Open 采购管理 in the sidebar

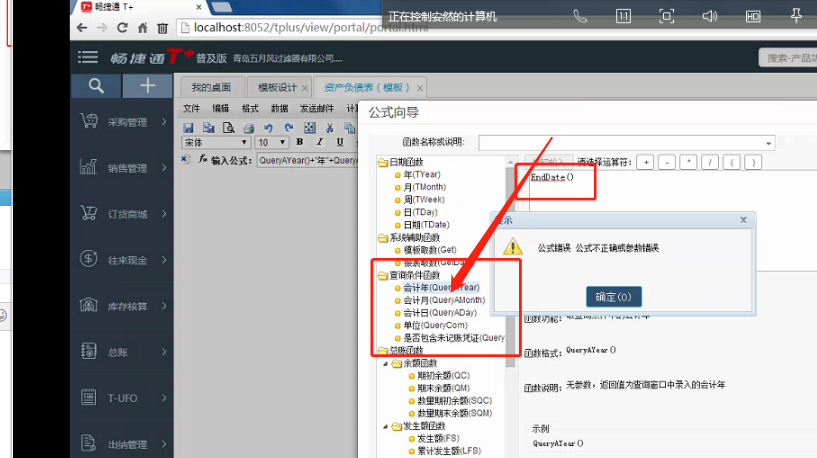pos(122,122)
